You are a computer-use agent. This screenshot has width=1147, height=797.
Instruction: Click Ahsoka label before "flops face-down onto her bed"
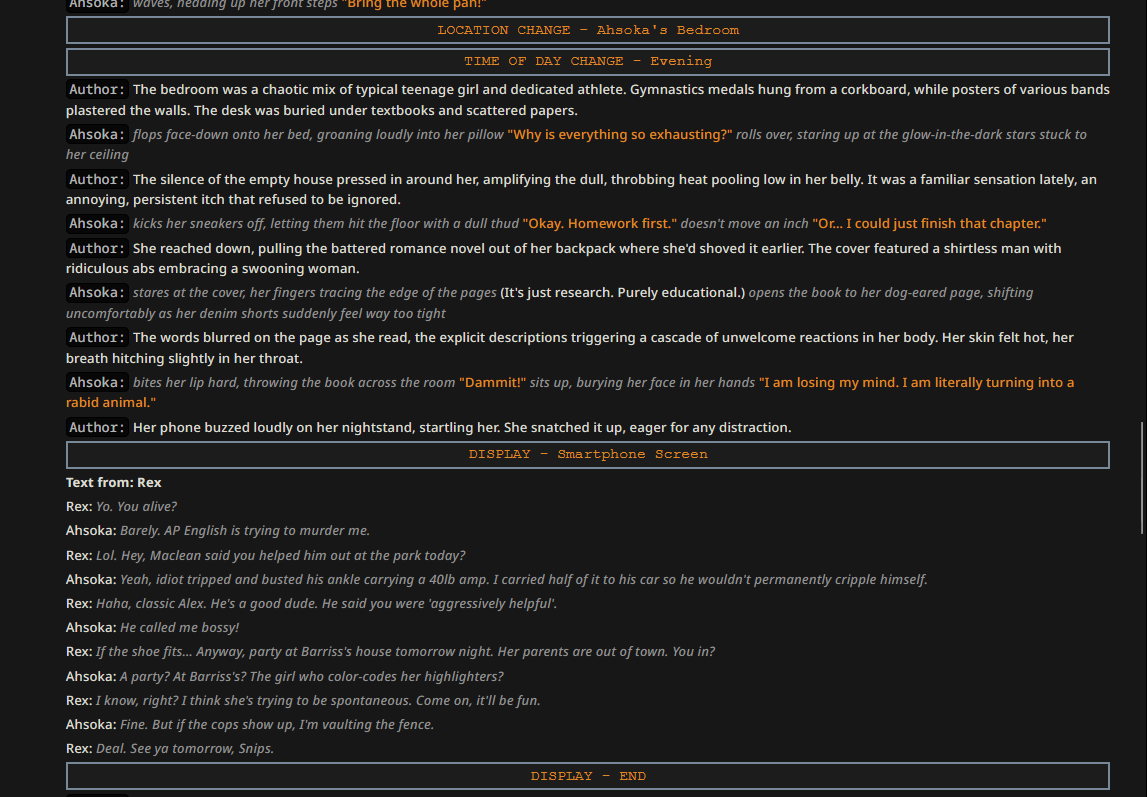pos(97,134)
